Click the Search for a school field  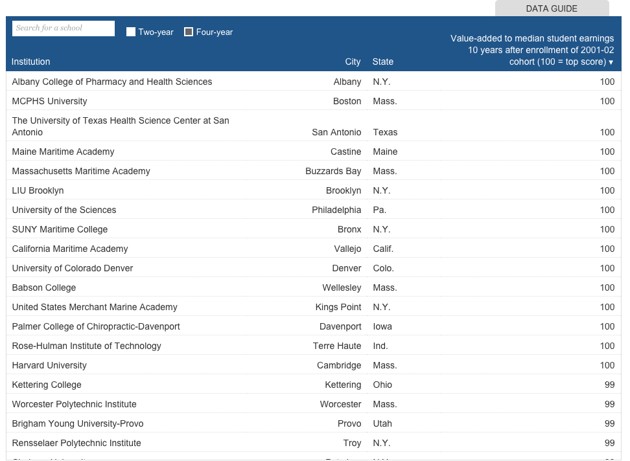63,28
